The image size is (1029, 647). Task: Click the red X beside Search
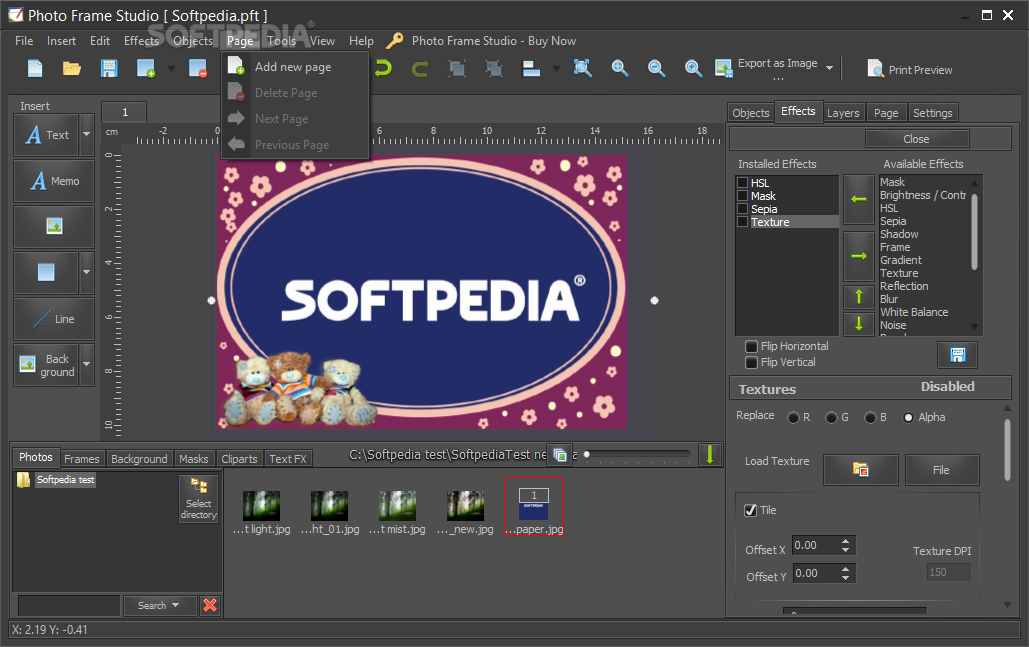click(210, 605)
